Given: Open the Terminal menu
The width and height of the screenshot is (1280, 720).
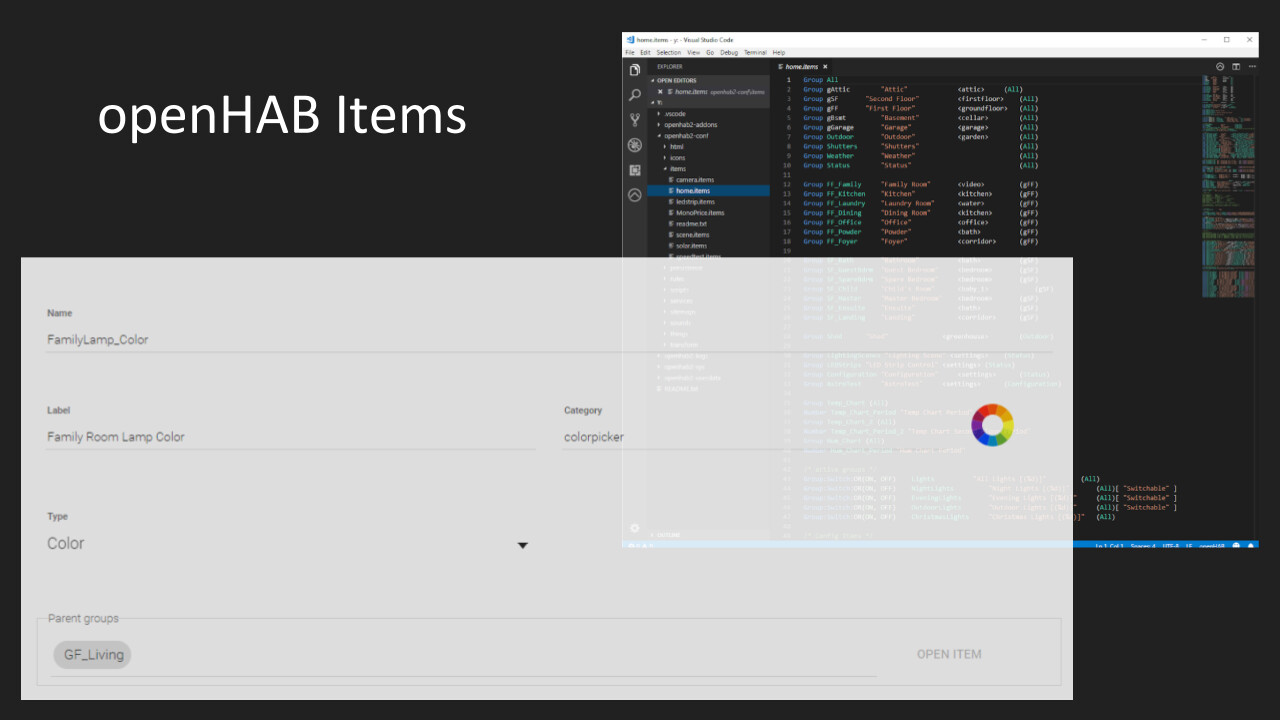Looking at the screenshot, I should (755, 52).
